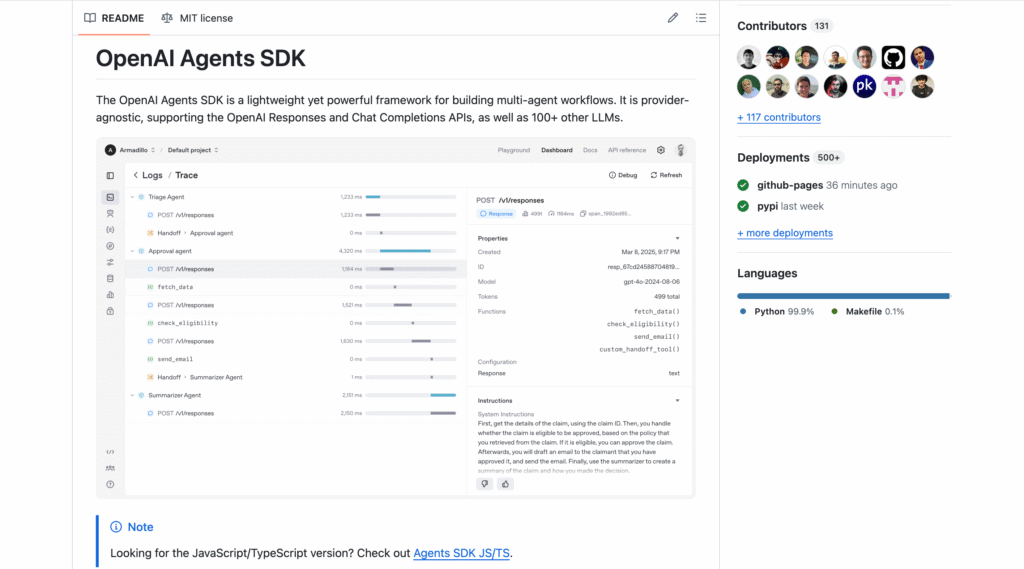
Task: Collapse the Properties section arrow
Action: coord(677,238)
